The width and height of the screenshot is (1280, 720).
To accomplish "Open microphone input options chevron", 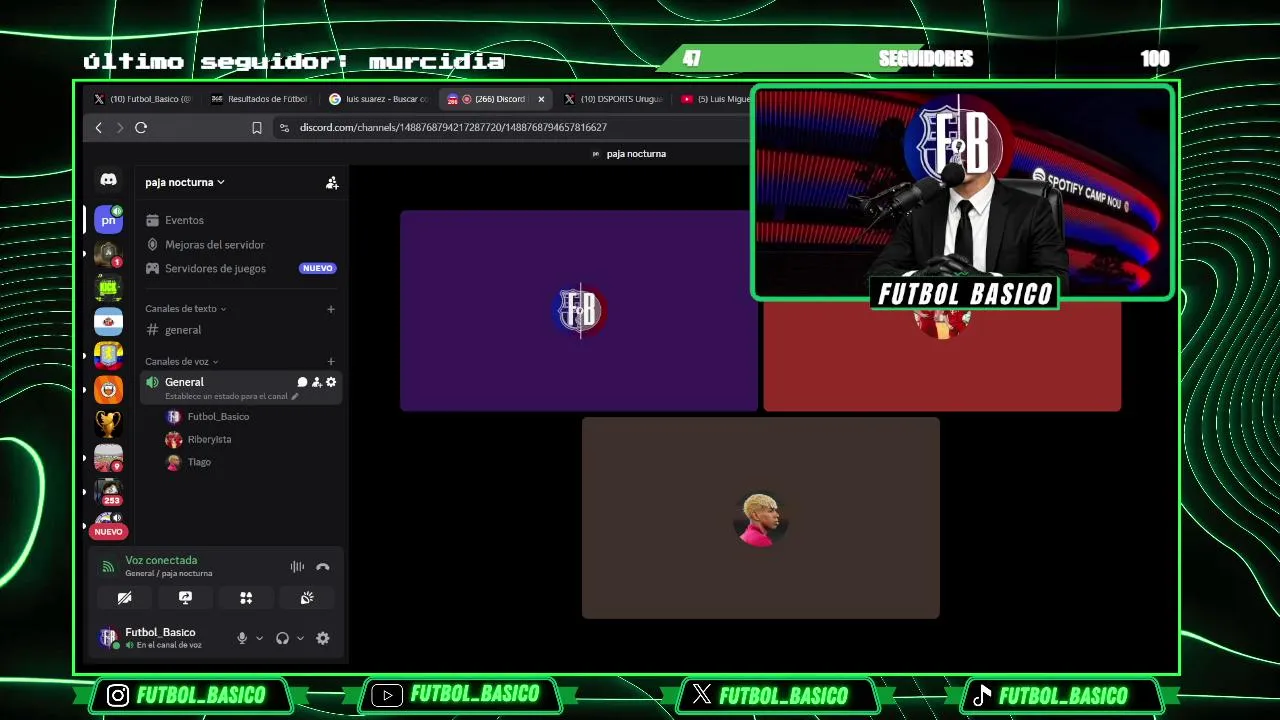I will click(259, 639).
